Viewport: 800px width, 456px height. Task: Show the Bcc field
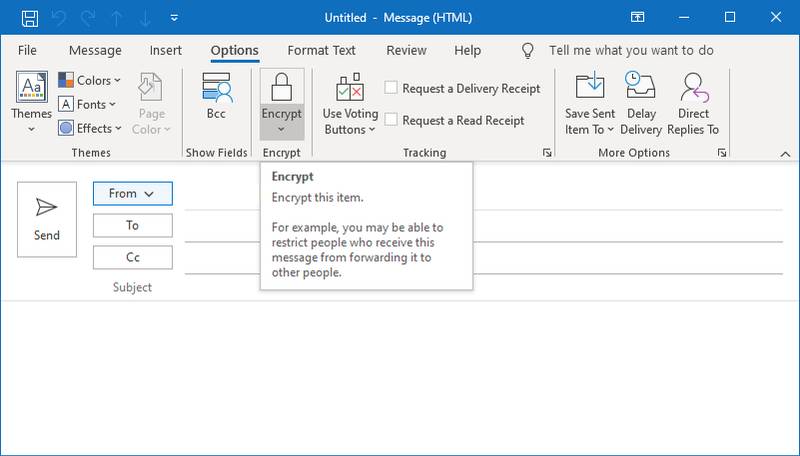click(216, 96)
